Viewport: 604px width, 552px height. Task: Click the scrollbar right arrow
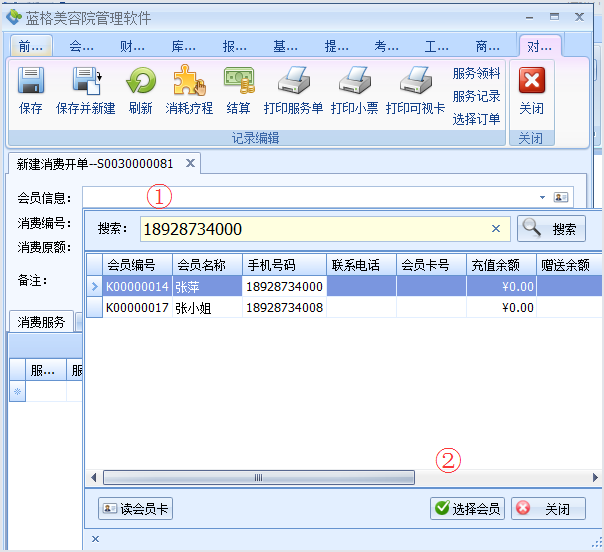595,478
